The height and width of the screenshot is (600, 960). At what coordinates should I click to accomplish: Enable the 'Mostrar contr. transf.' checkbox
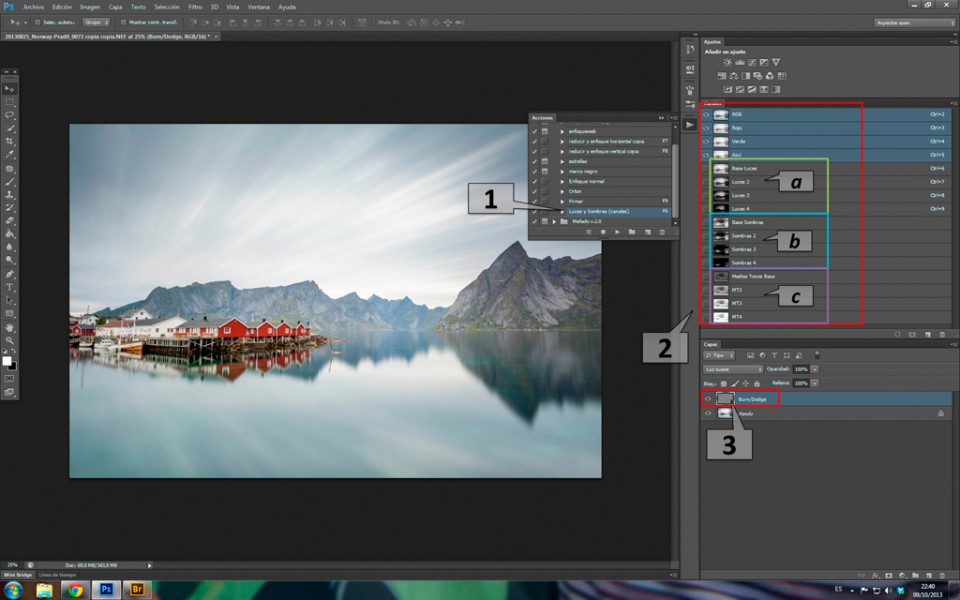click(x=123, y=21)
